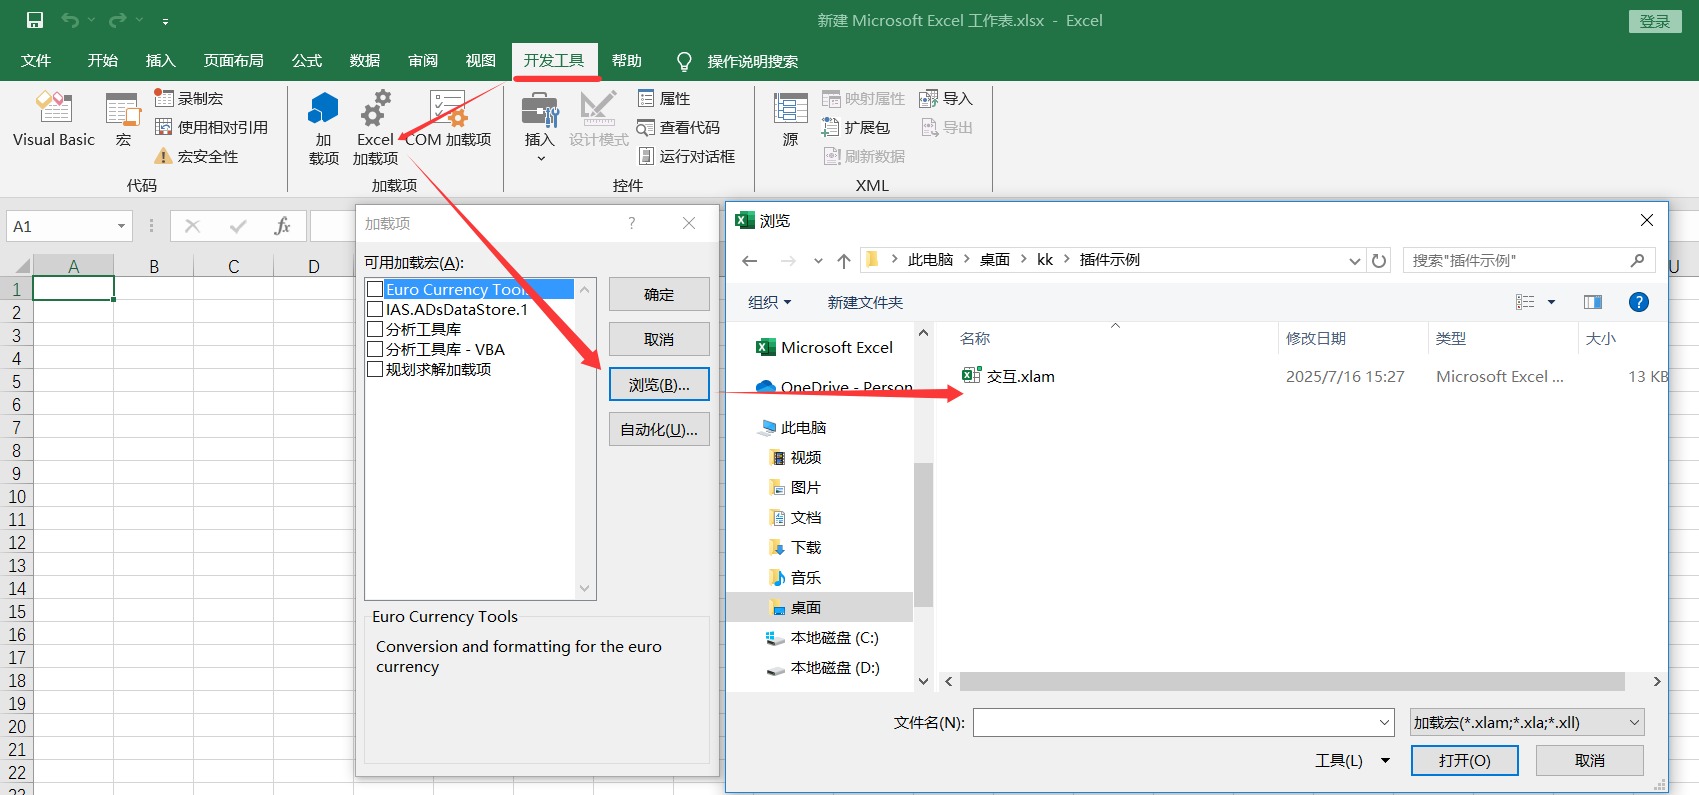Enable the 分析工具库 - VBA checkbox
This screenshot has width=1699, height=795.
[375, 349]
